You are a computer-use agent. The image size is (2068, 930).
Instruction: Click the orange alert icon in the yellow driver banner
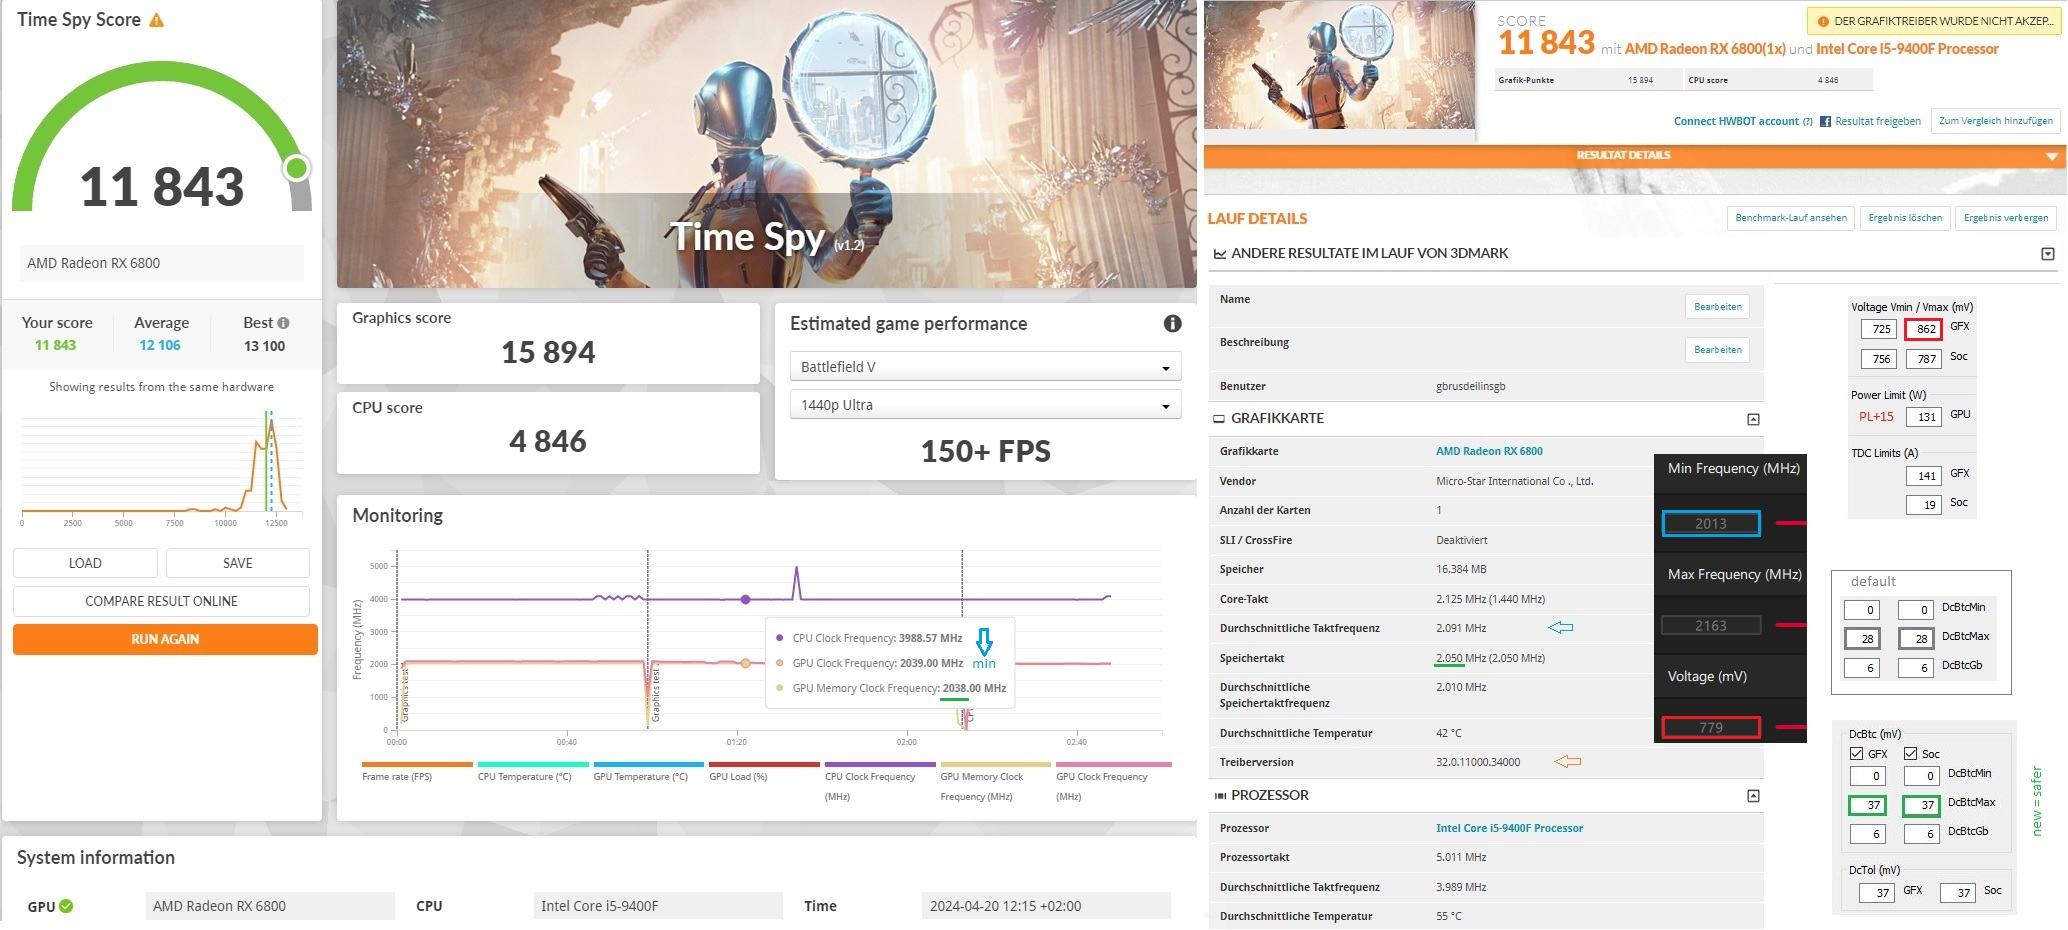[x=1822, y=21]
